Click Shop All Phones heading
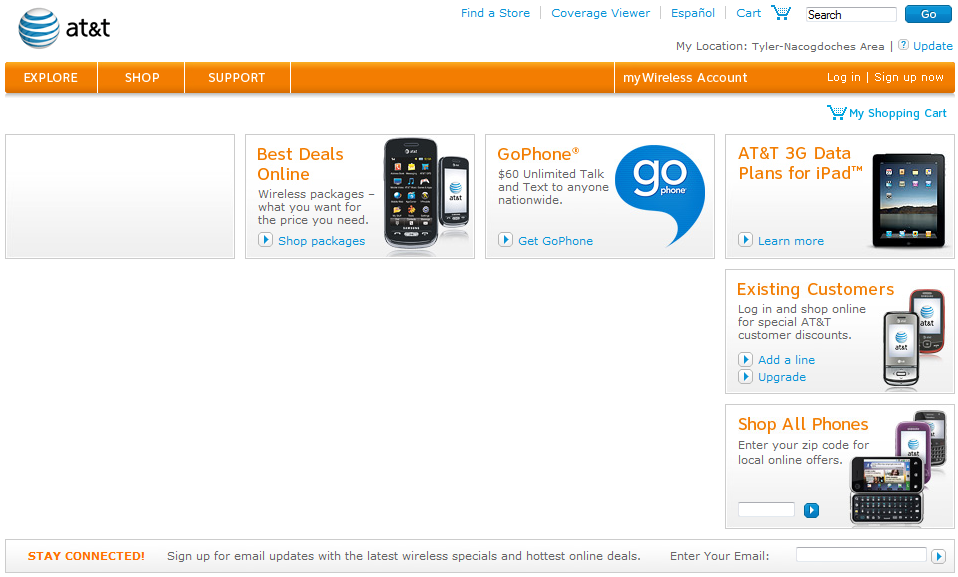Viewport: 958px width, 577px height. coord(803,424)
